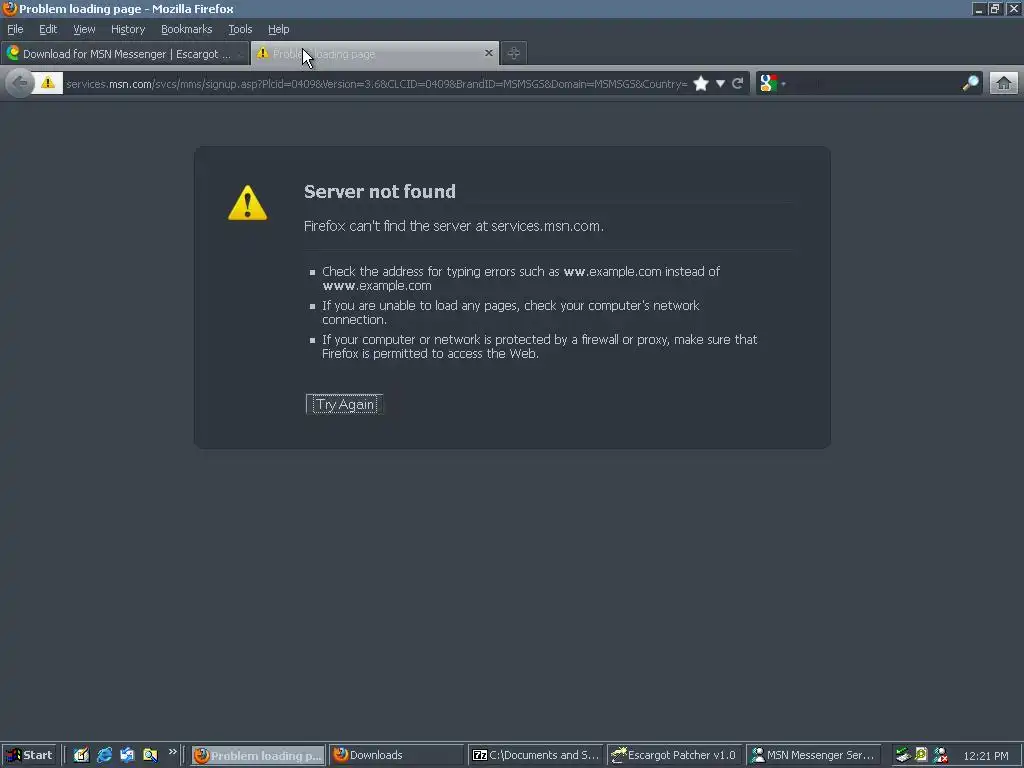
Task: Click the 'check your computer's network connection' bullet
Action: (x=511, y=312)
